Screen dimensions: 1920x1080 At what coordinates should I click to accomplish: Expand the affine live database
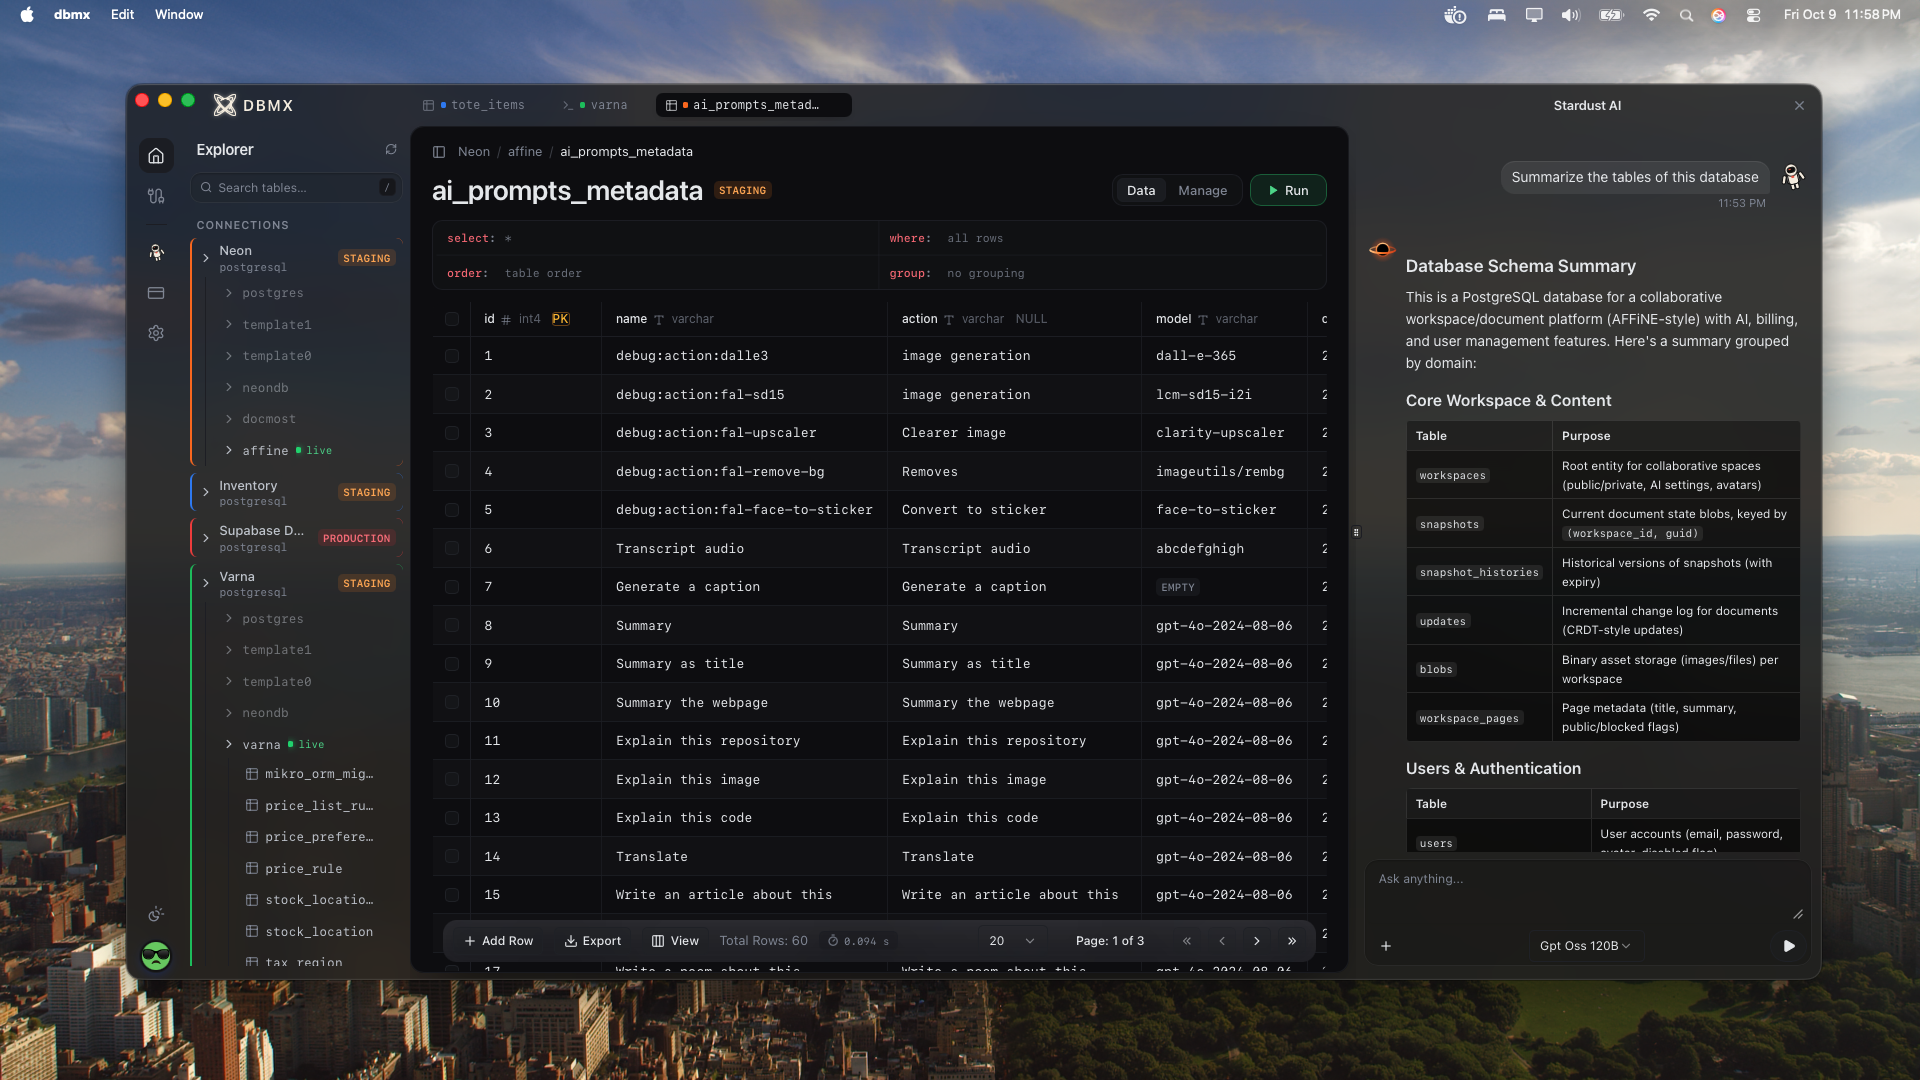tap(229, 451)
